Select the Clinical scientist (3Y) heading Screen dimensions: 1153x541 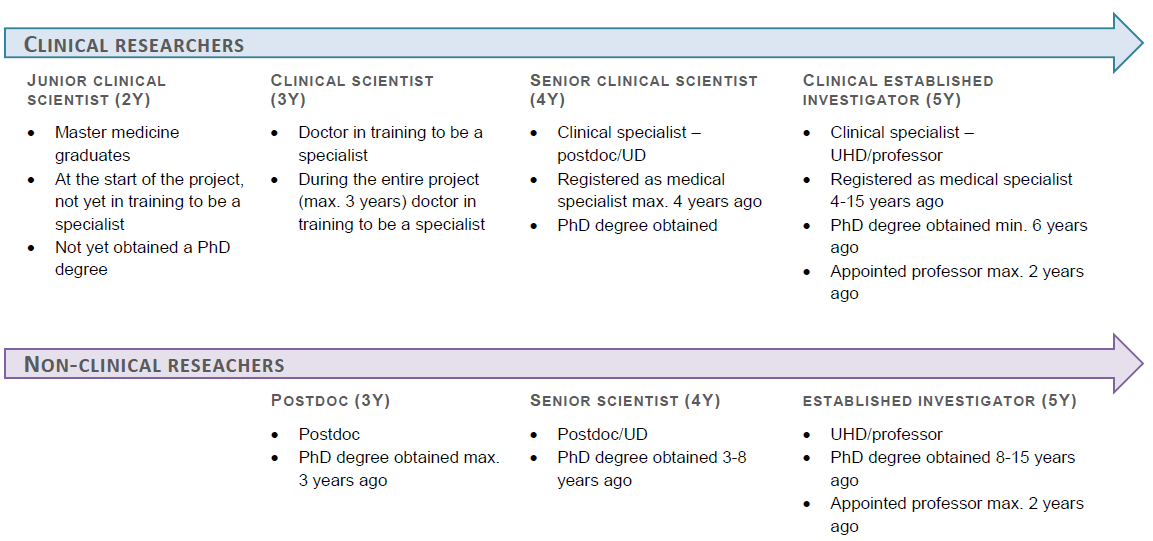point(352,90)
